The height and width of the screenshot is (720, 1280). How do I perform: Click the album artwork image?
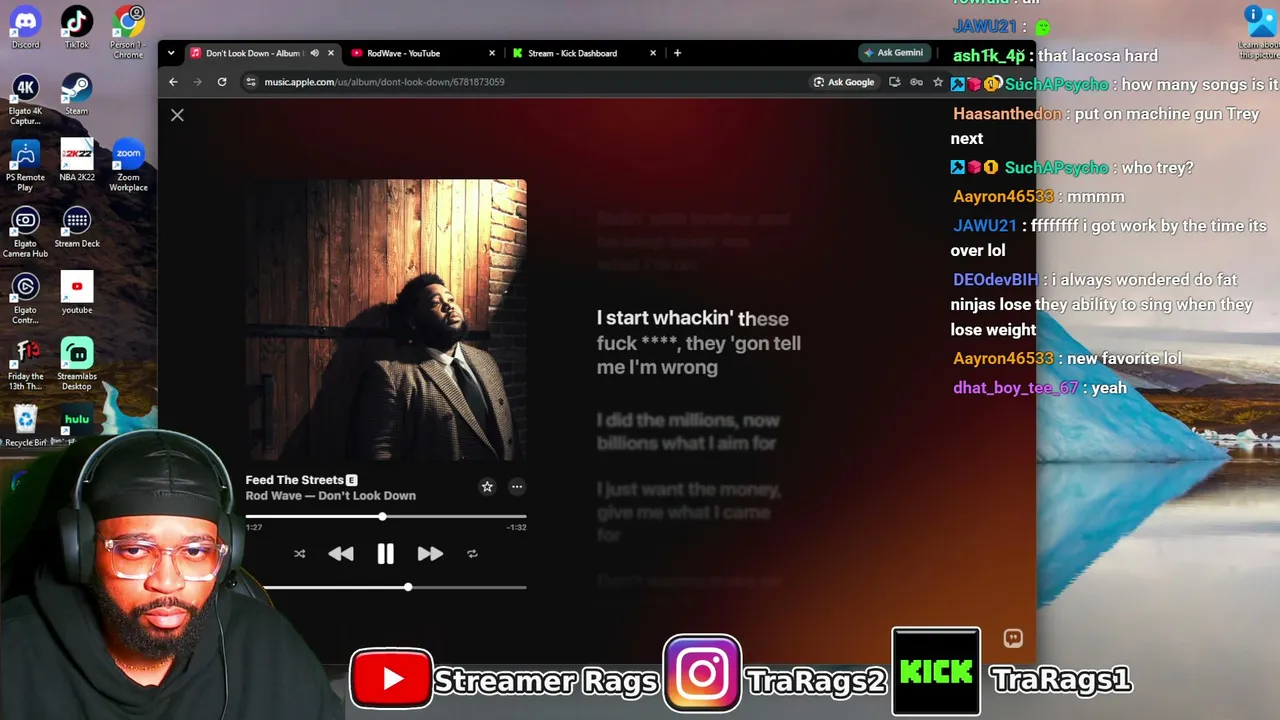[386, 320]
